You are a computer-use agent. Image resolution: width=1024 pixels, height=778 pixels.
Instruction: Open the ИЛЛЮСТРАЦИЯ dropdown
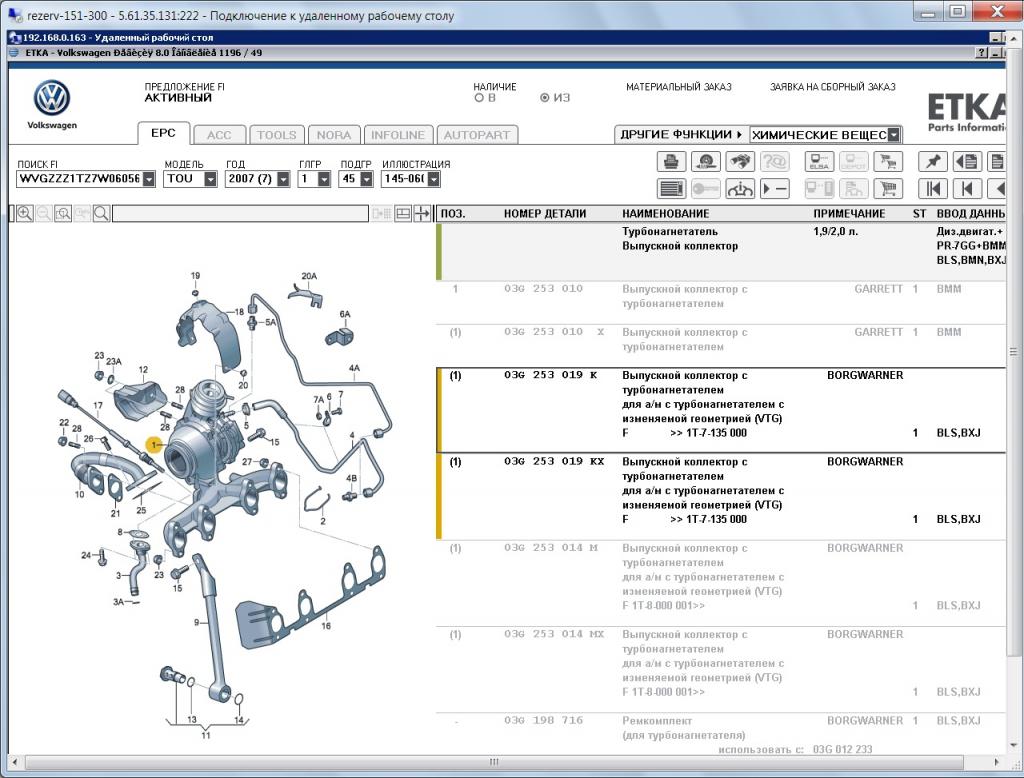click(x=434, y=178)
